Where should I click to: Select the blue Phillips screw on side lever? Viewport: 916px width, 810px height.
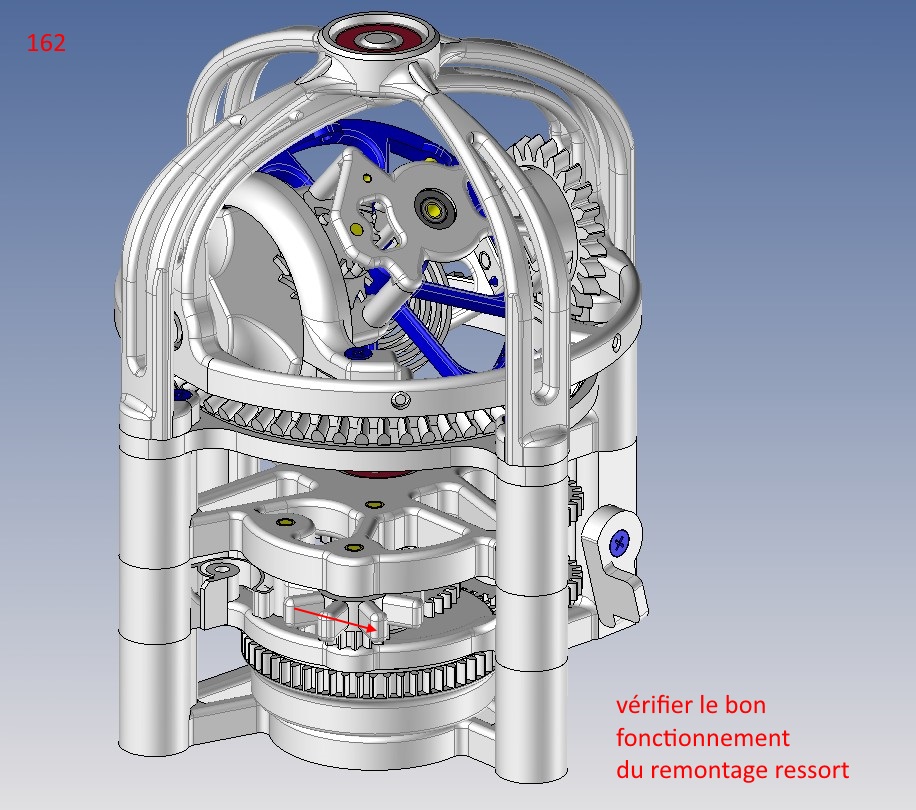point(620,543)
